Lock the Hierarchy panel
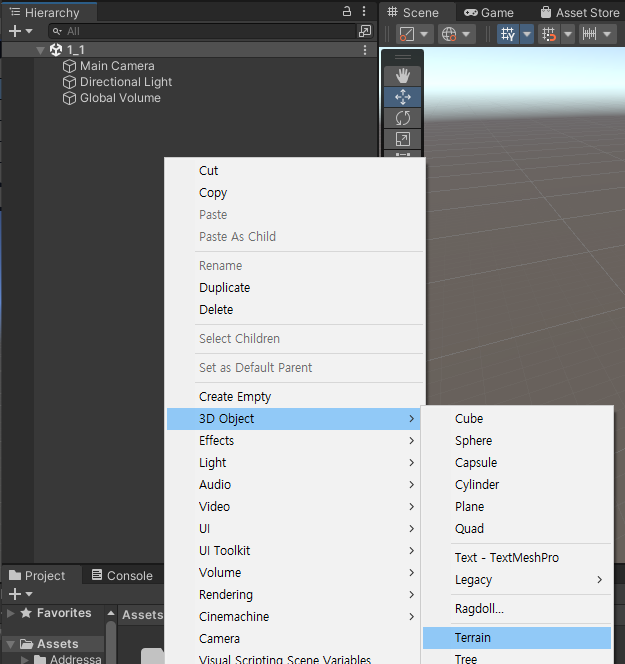The image size is (625, 664). (347, 11)
